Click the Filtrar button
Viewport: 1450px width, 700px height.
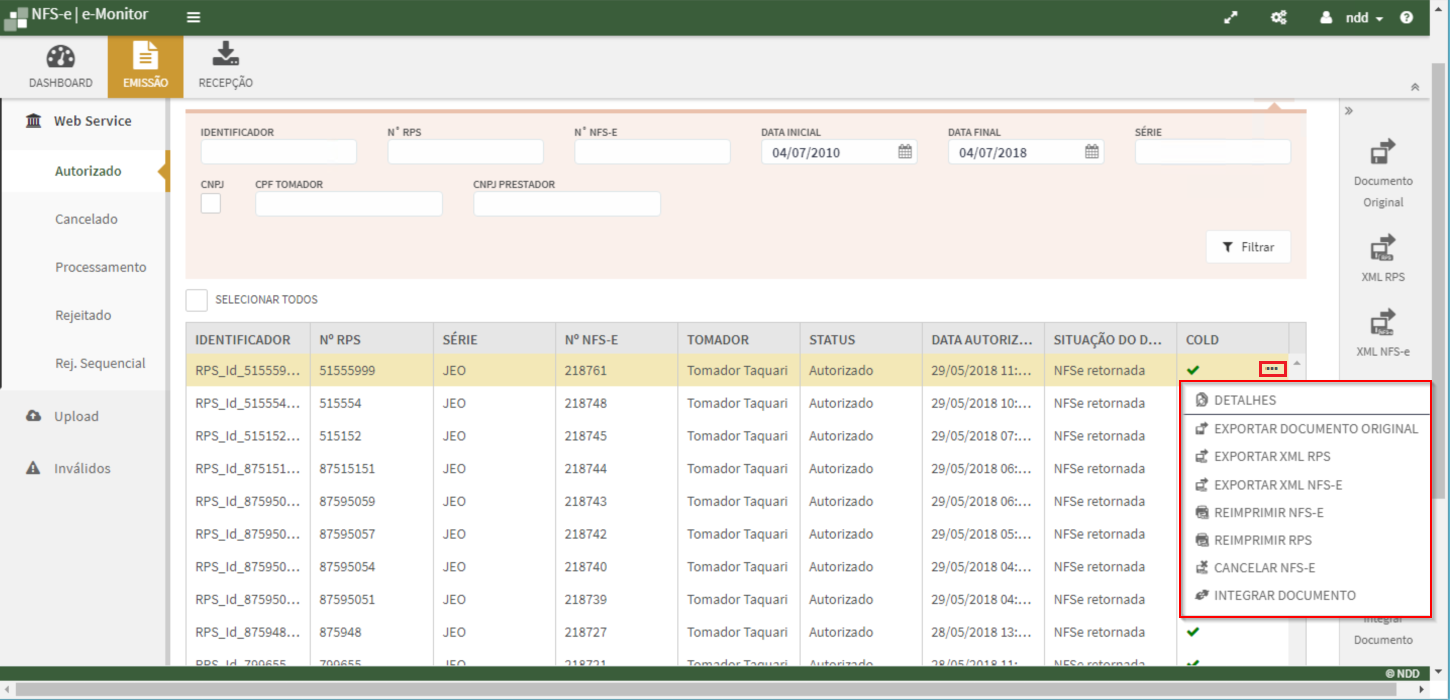pyautogui.click(x=1248, y=247)
